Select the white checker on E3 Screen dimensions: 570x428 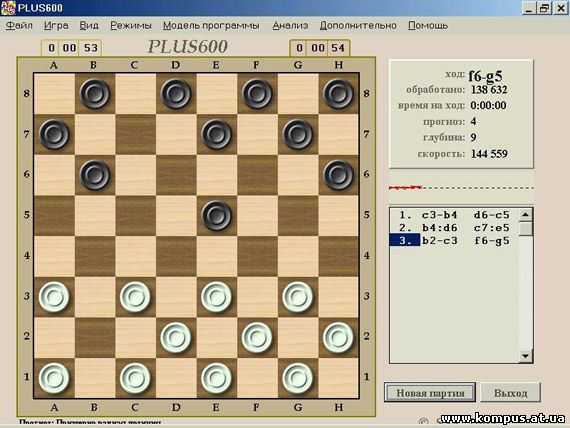(x=216, y=297)
